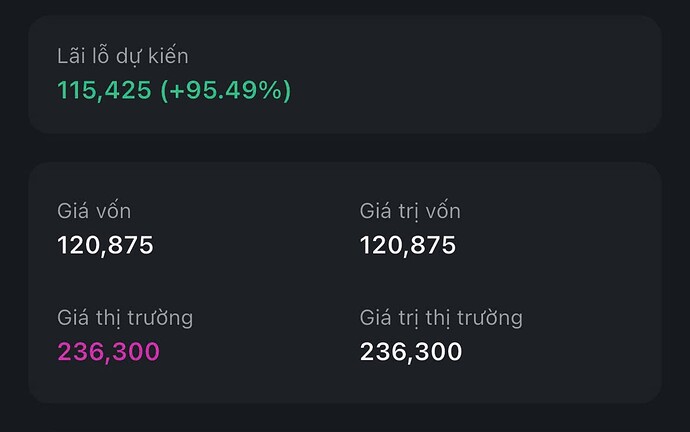The width and height of the screenshot is (690, 432).
Task: Click the pink 236,300 market price
Action: pos(108,352)
